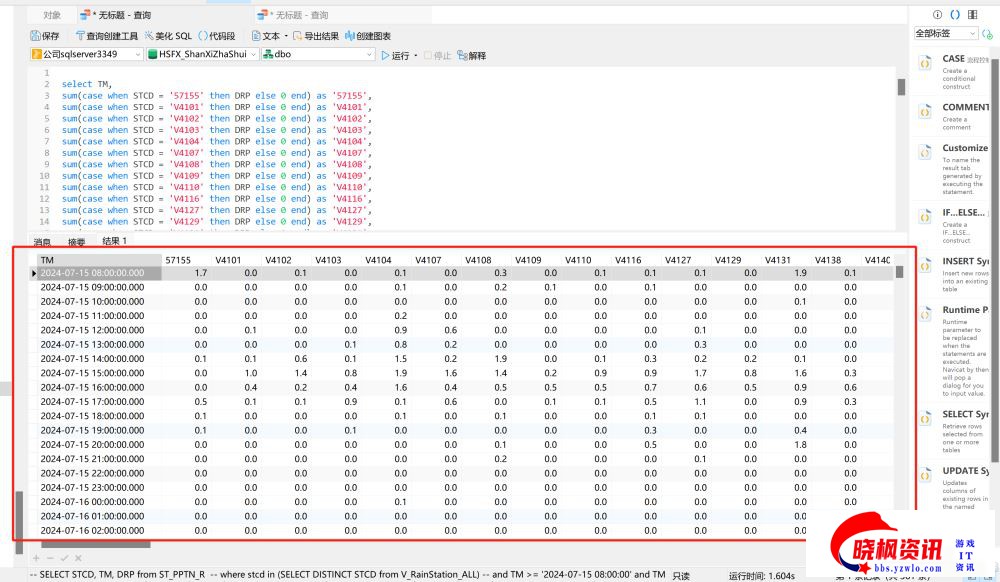The image size is (1000, 582).
Task: Click the add snippet icon beside 全部标签
Action: (987, 34)
